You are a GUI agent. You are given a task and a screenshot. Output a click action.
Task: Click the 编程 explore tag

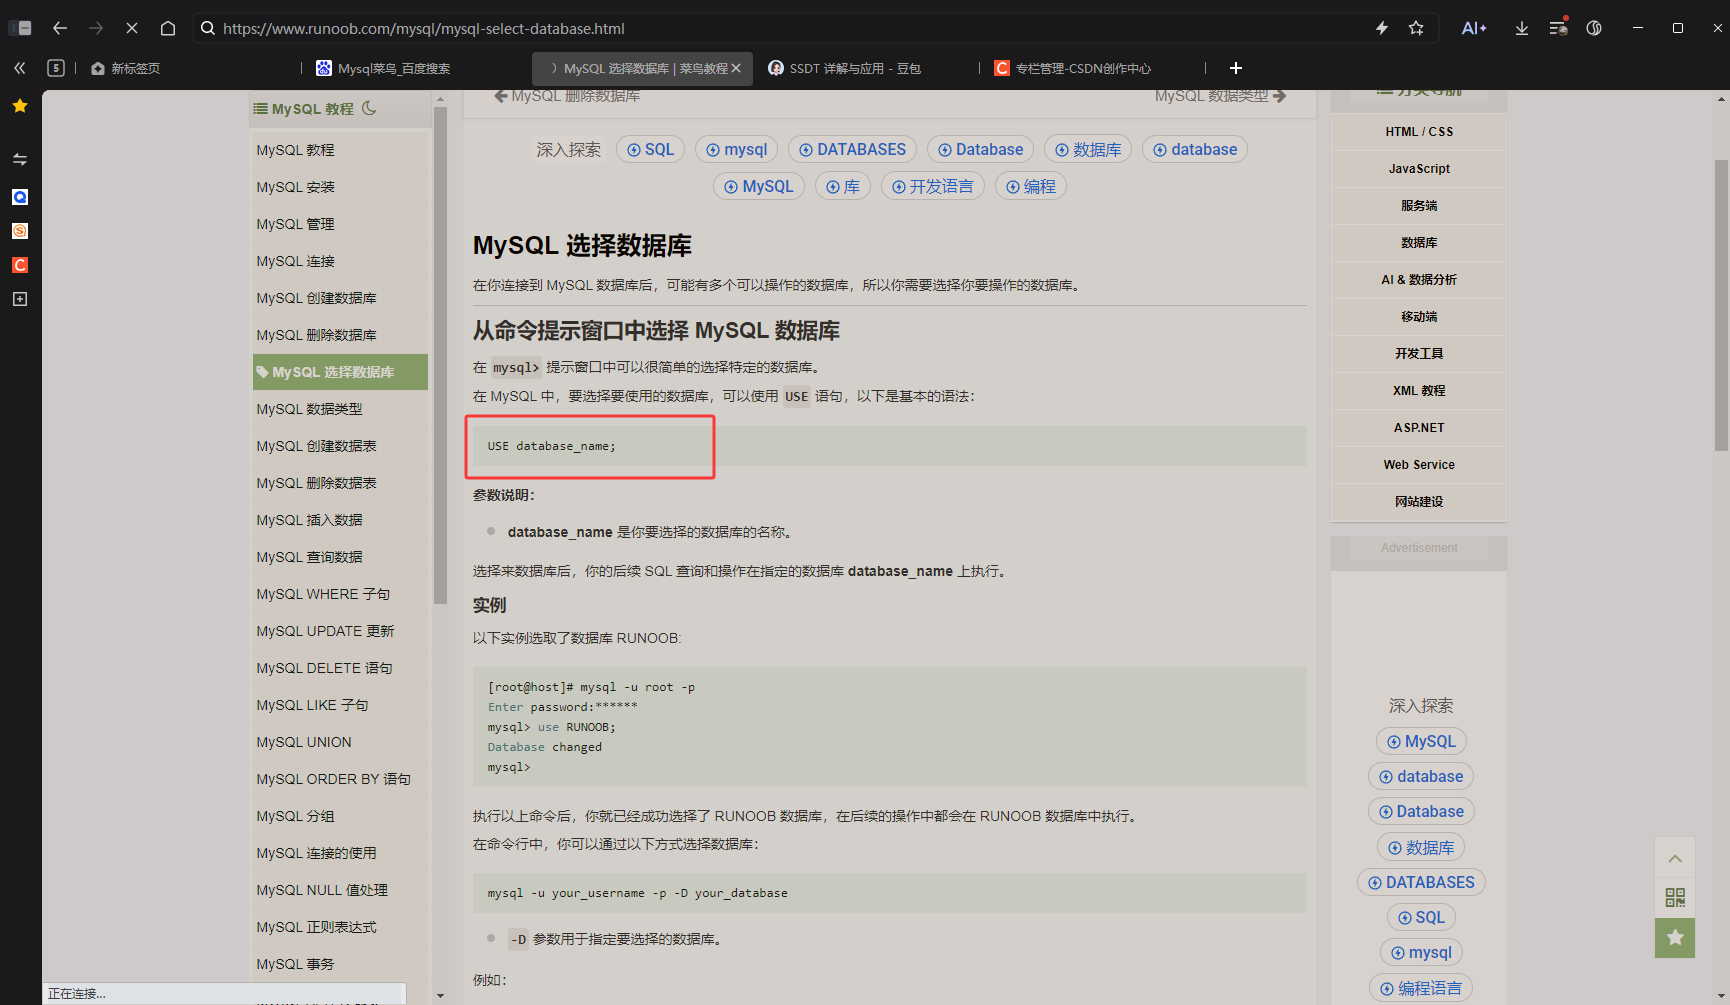point(1031,186)
